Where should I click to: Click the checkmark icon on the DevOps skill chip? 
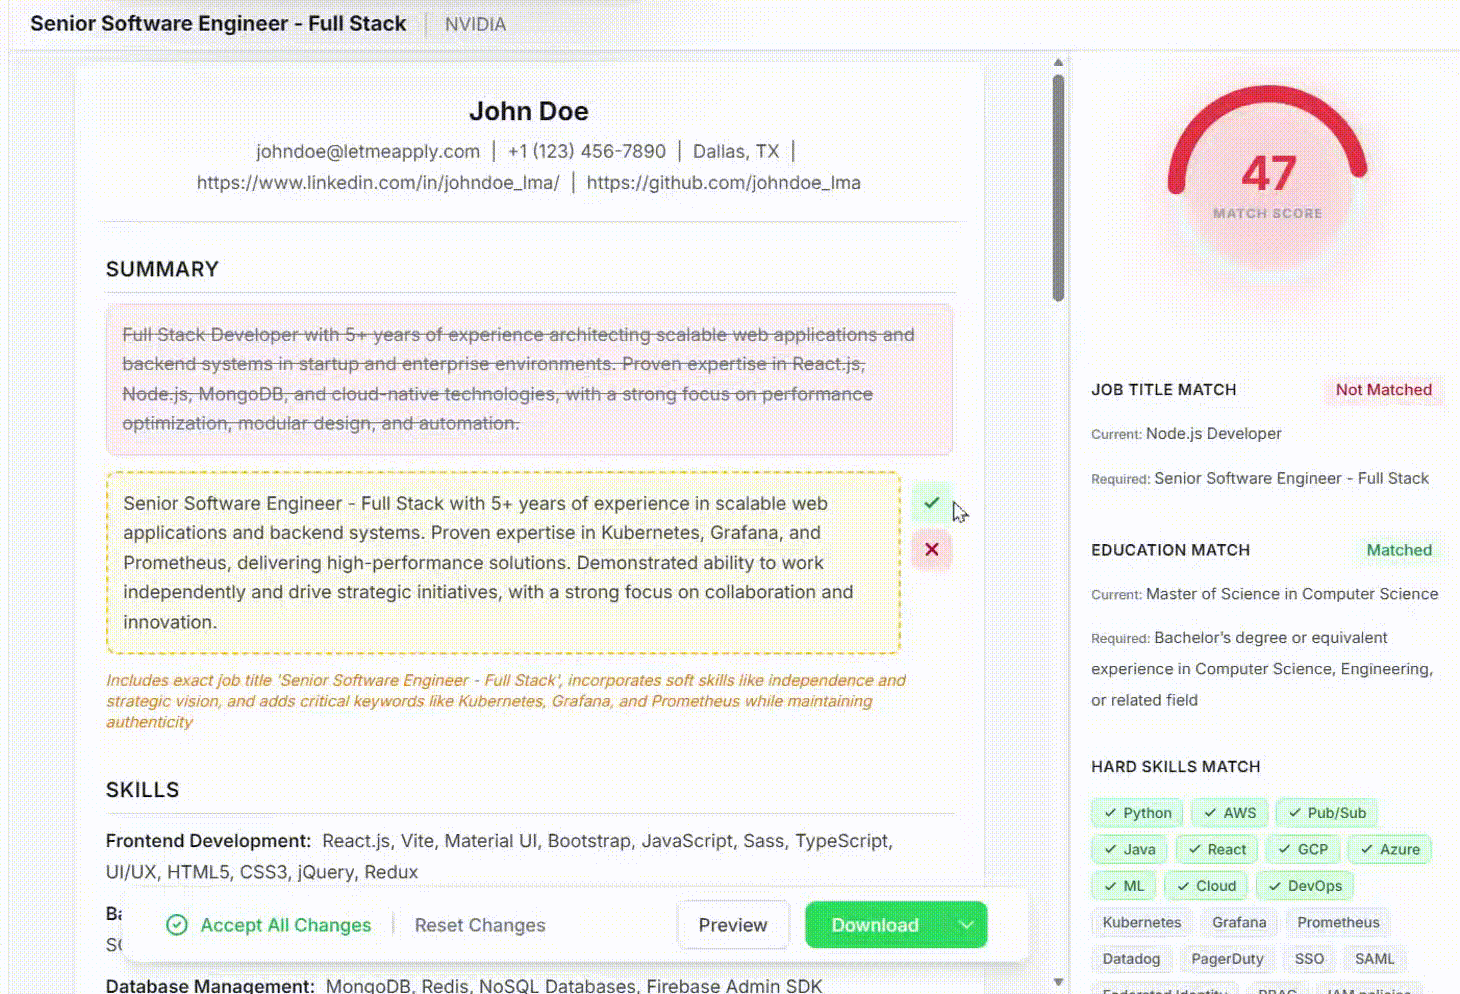[1277, 885]
